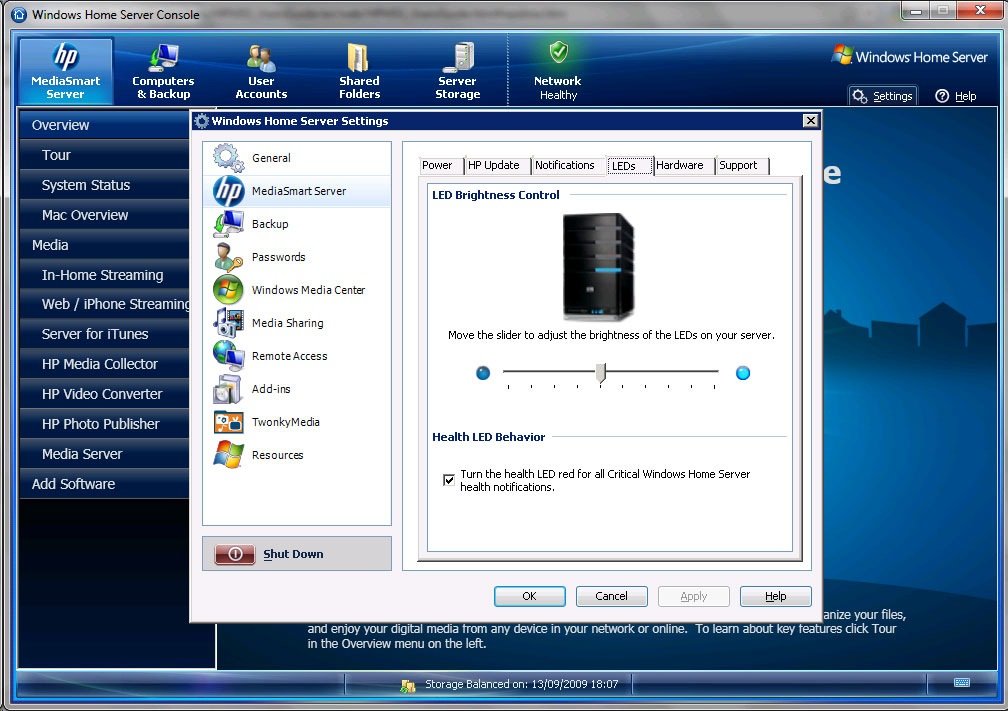Select the General settings gear icon
Screen dimensions: 1008x711
pos(228,158)
